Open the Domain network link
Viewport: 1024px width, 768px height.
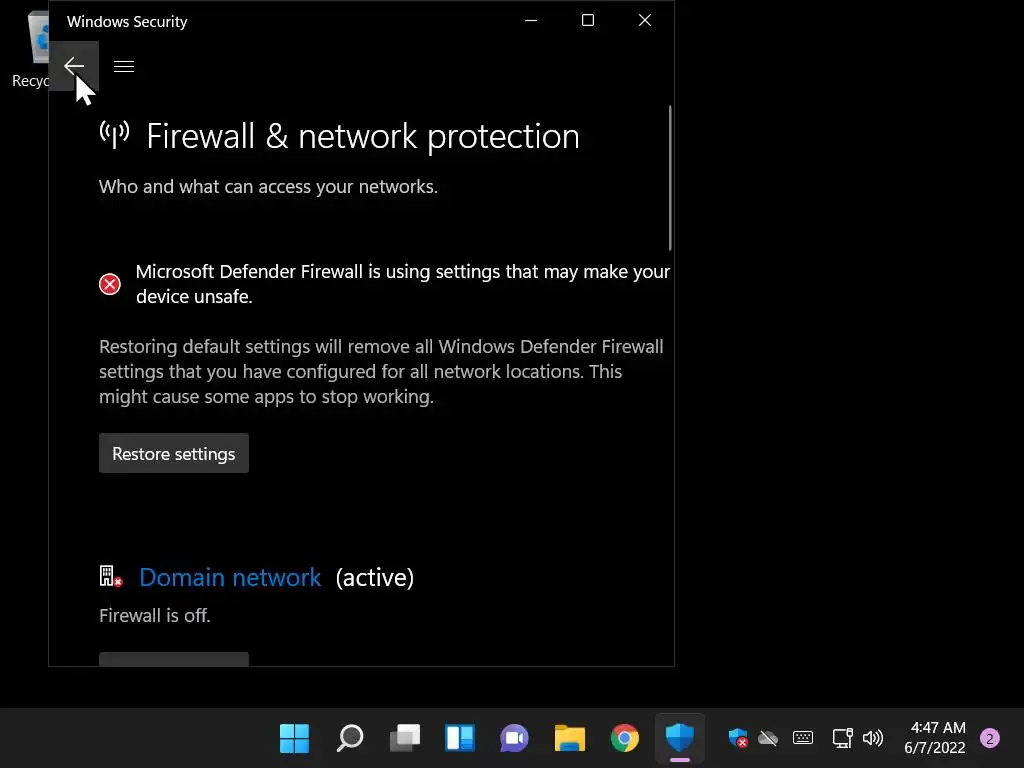click(x=230, y=578)
